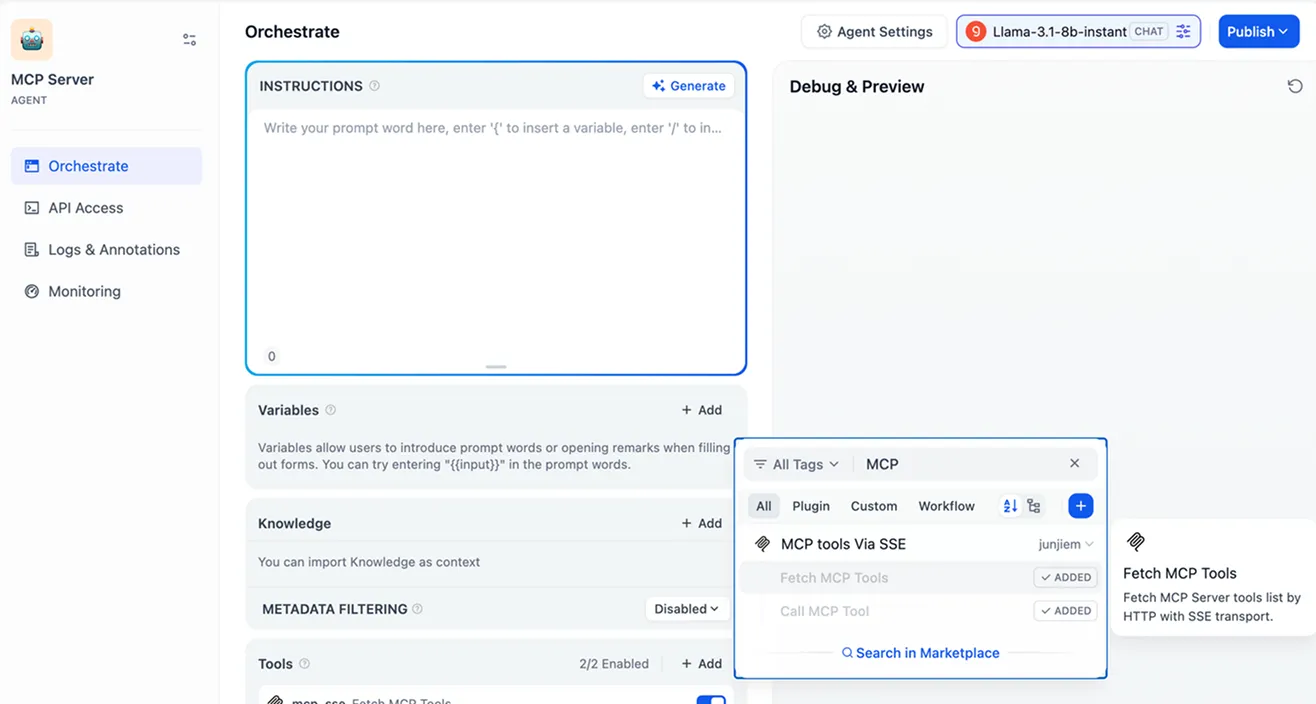Select the Plugin tab in tool picker
This screenshot has width=1316, height=704.
point(811,506)
